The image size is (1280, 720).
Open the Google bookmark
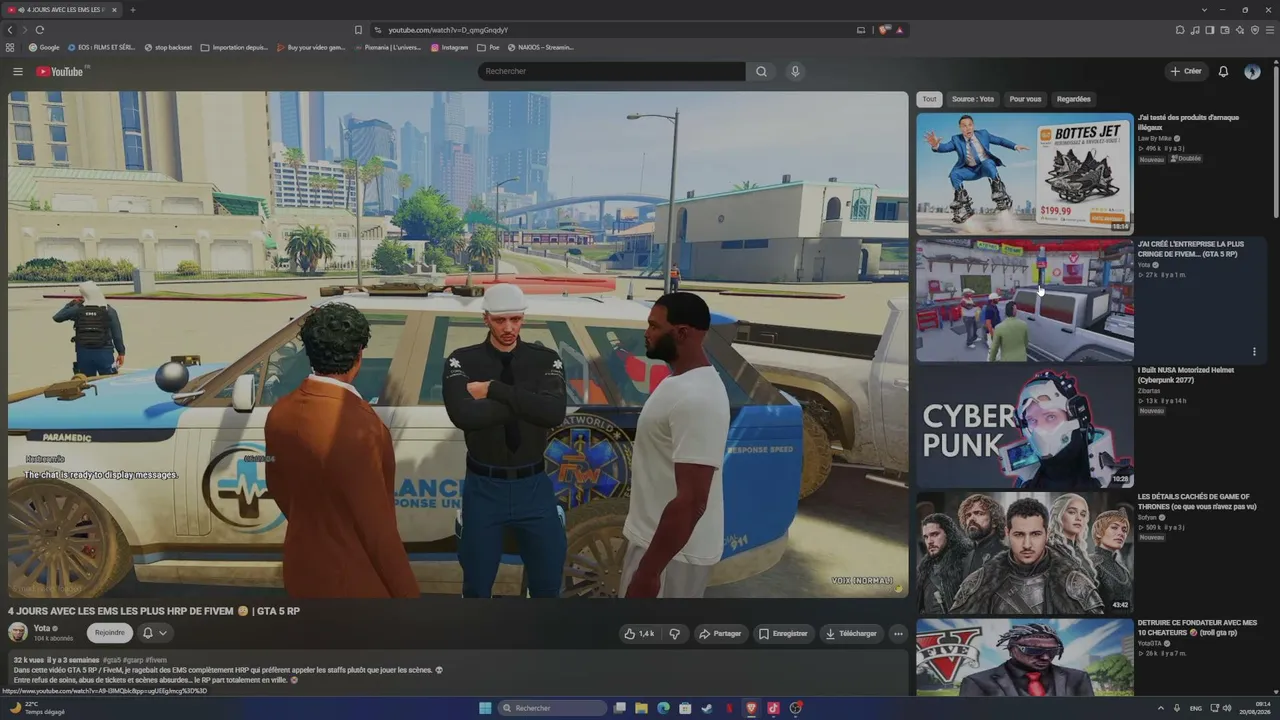(44, 47)
